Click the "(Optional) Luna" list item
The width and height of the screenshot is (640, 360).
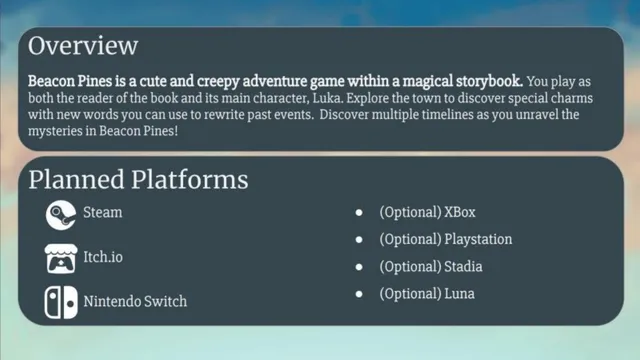click(x=427, y=294)
